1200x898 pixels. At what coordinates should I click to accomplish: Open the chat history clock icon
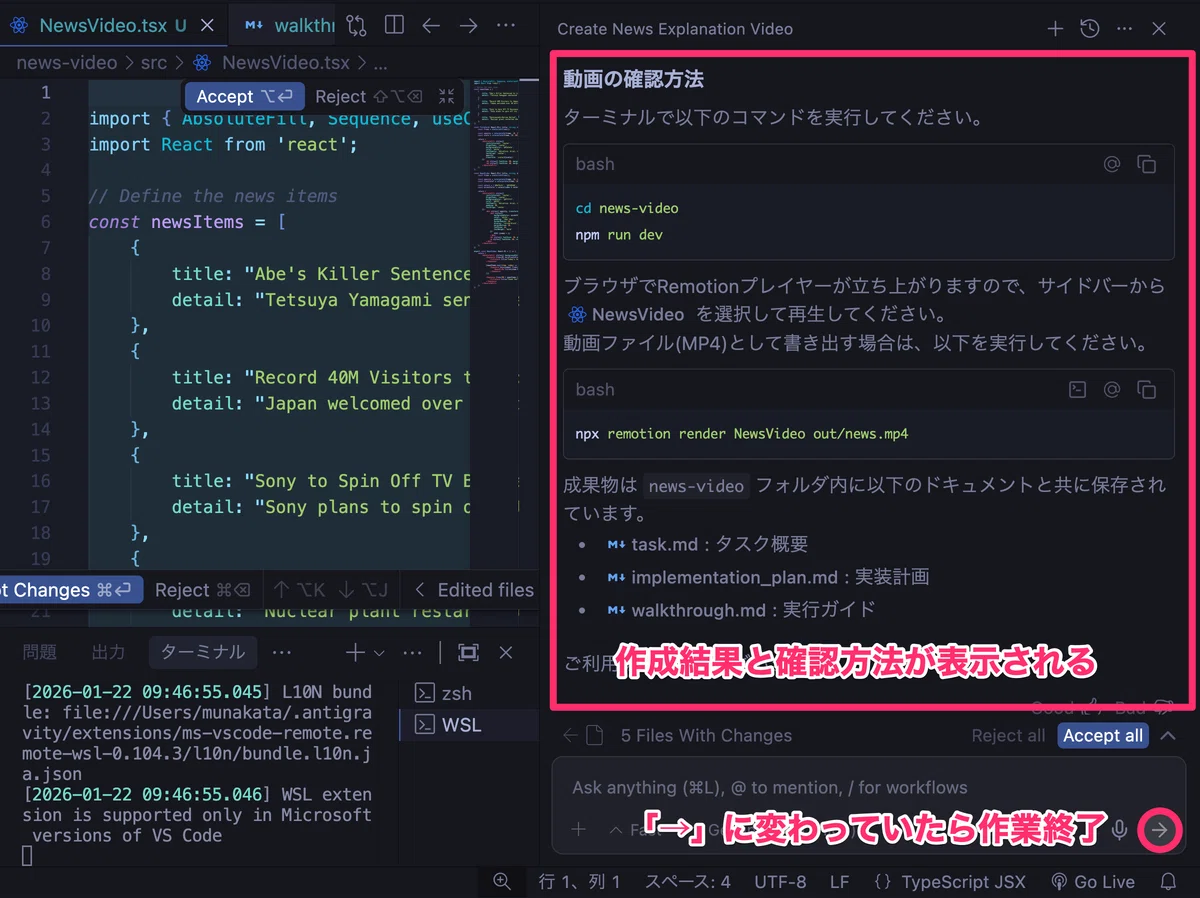(x=1090, y=29)
